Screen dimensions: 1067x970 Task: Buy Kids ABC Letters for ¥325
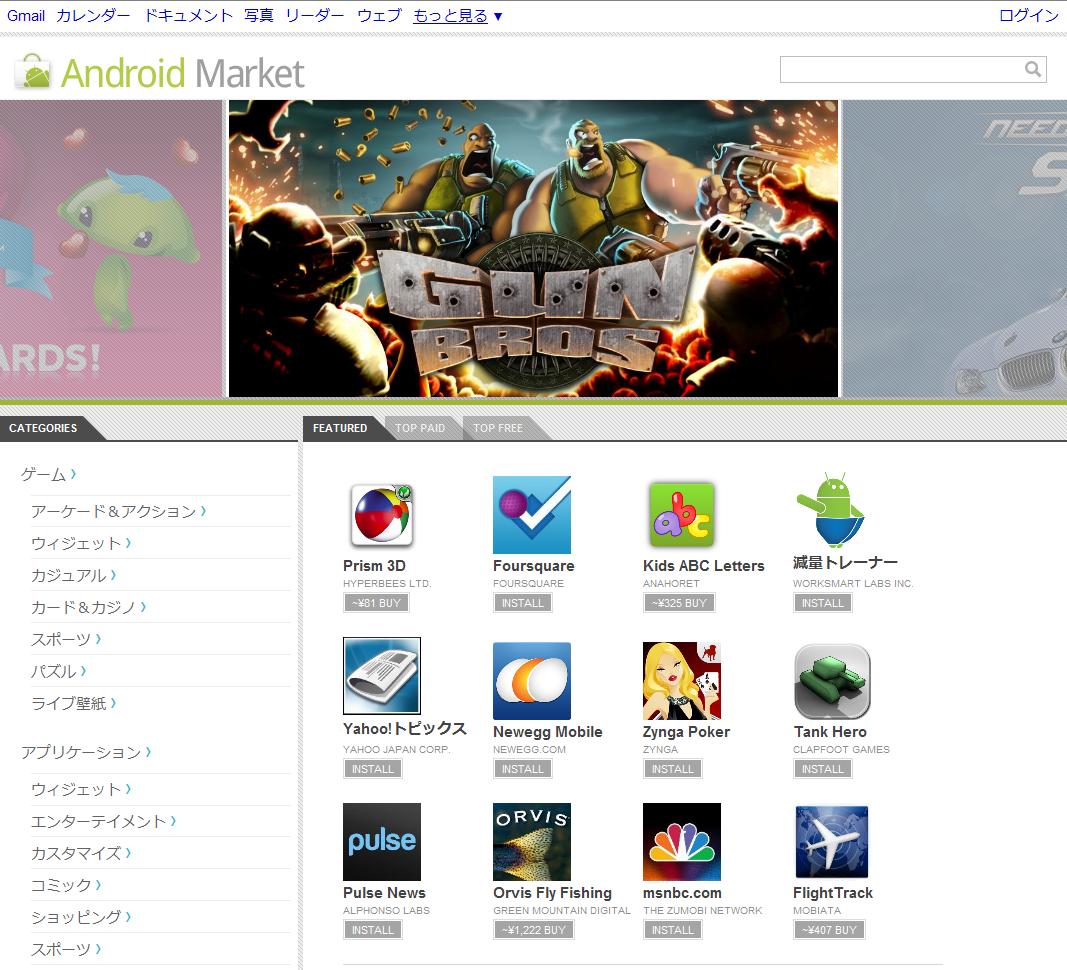(x=679, y=602)
